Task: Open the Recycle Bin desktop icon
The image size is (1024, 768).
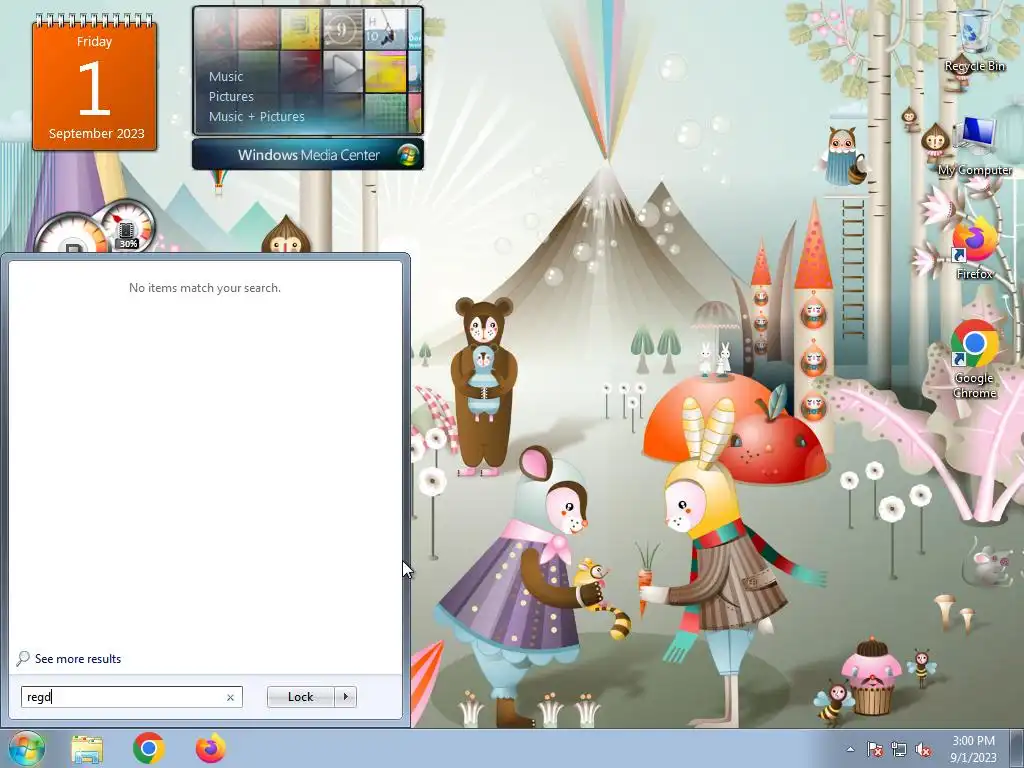Action: pyautogui.click(x=974, y=40)
